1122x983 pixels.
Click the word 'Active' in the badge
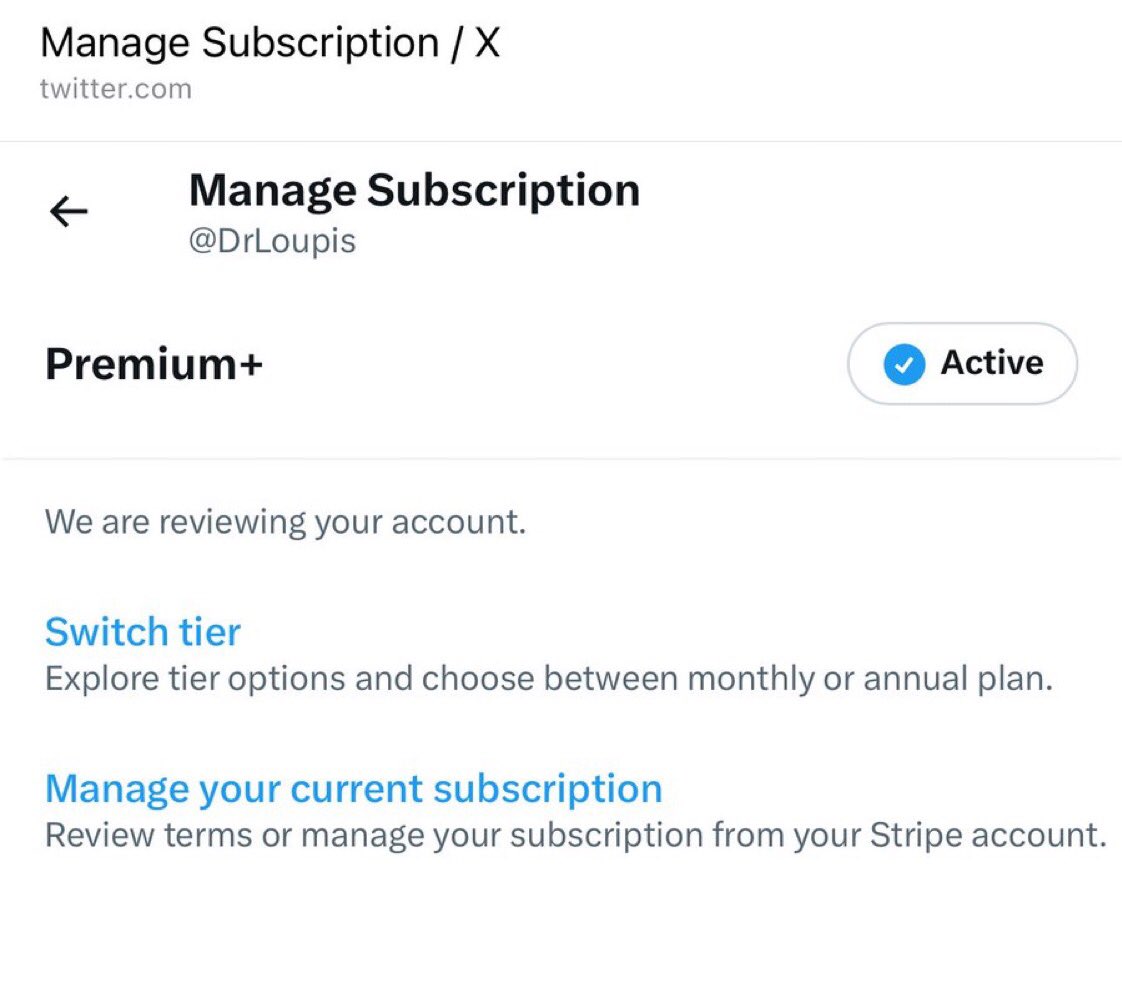[x=991, y=363]
